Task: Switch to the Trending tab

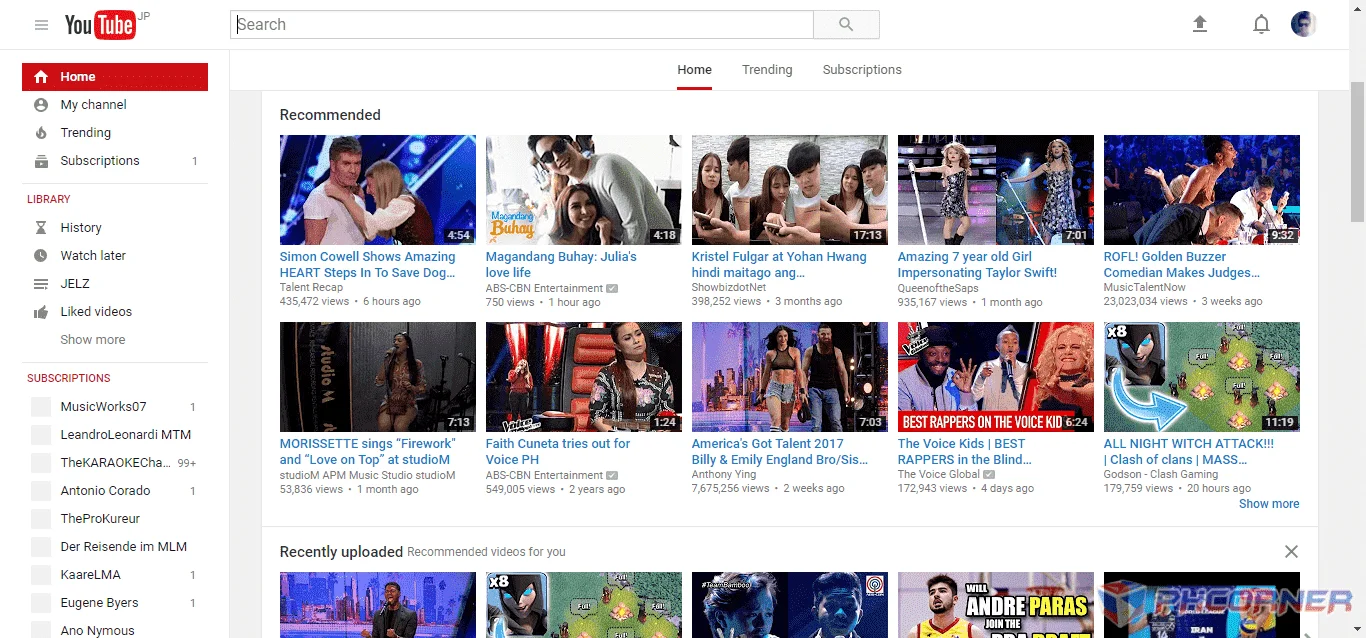Action: (767, 70)
